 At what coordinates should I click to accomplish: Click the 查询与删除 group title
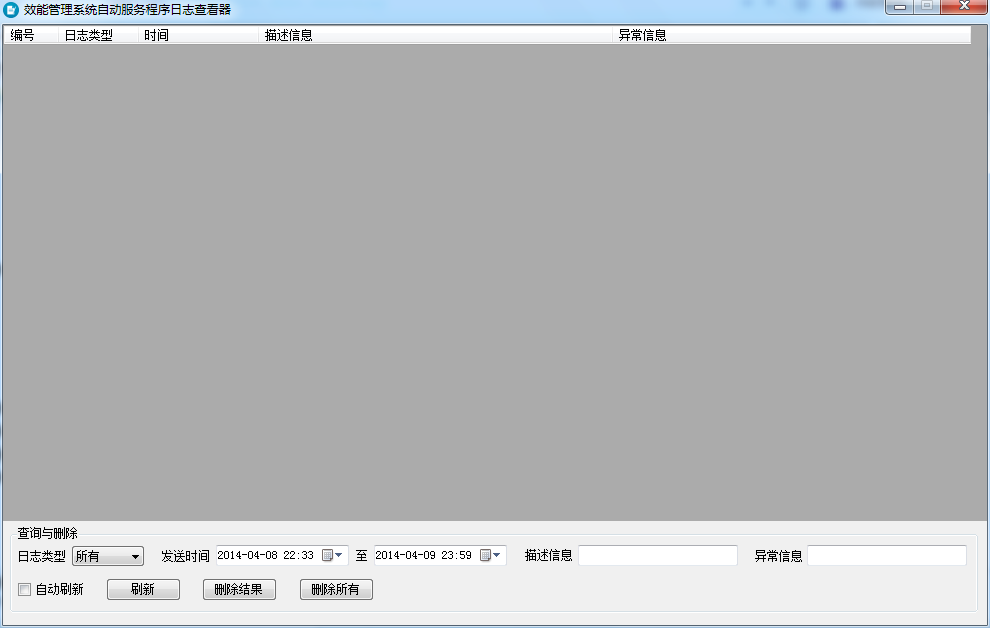[x=47, y=533]
